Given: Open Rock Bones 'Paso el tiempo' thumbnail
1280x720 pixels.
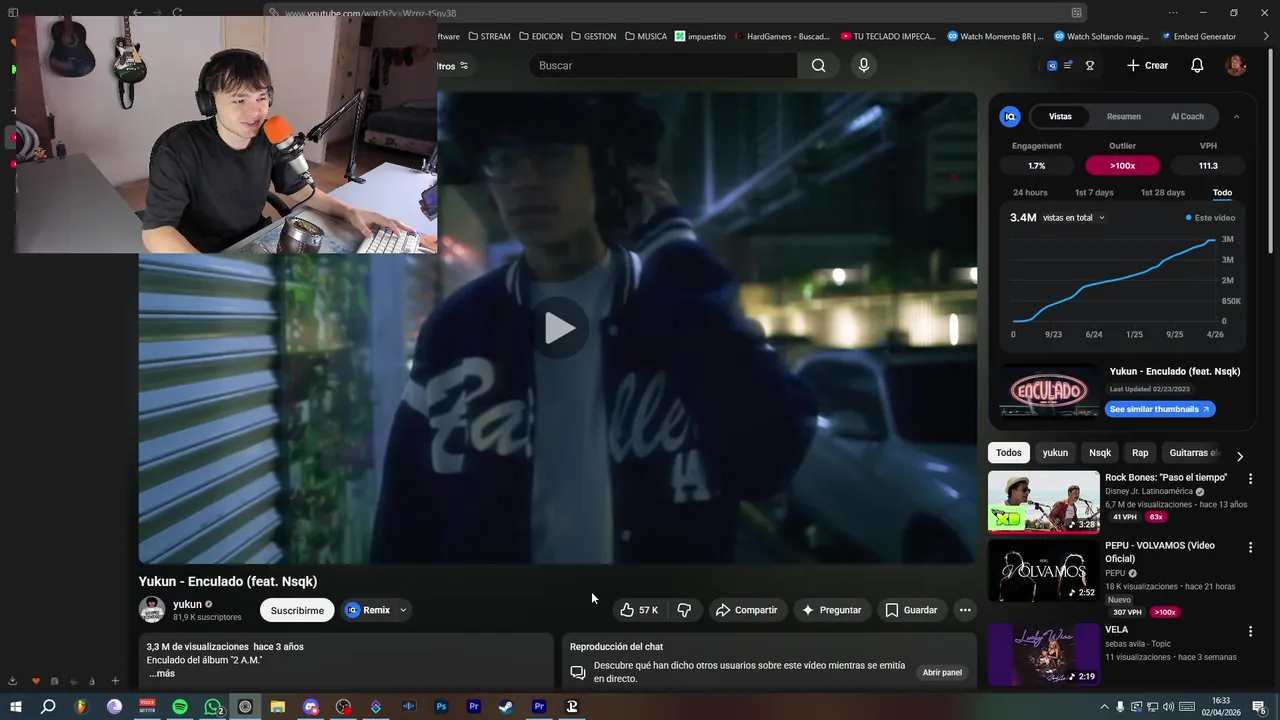Looking at the screenshot, I should 1044,502.
